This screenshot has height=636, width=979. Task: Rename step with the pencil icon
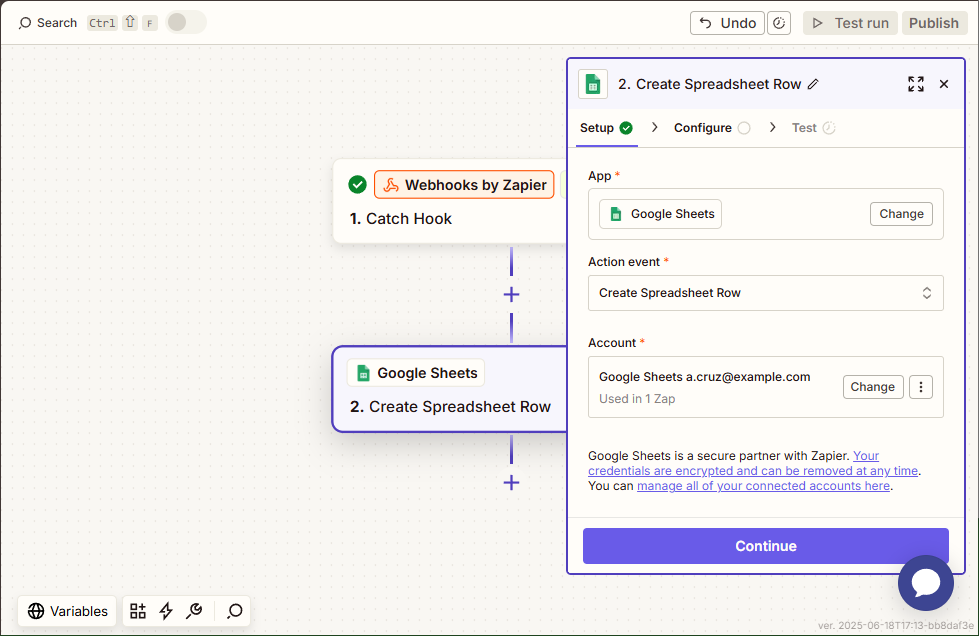[812, 84]
